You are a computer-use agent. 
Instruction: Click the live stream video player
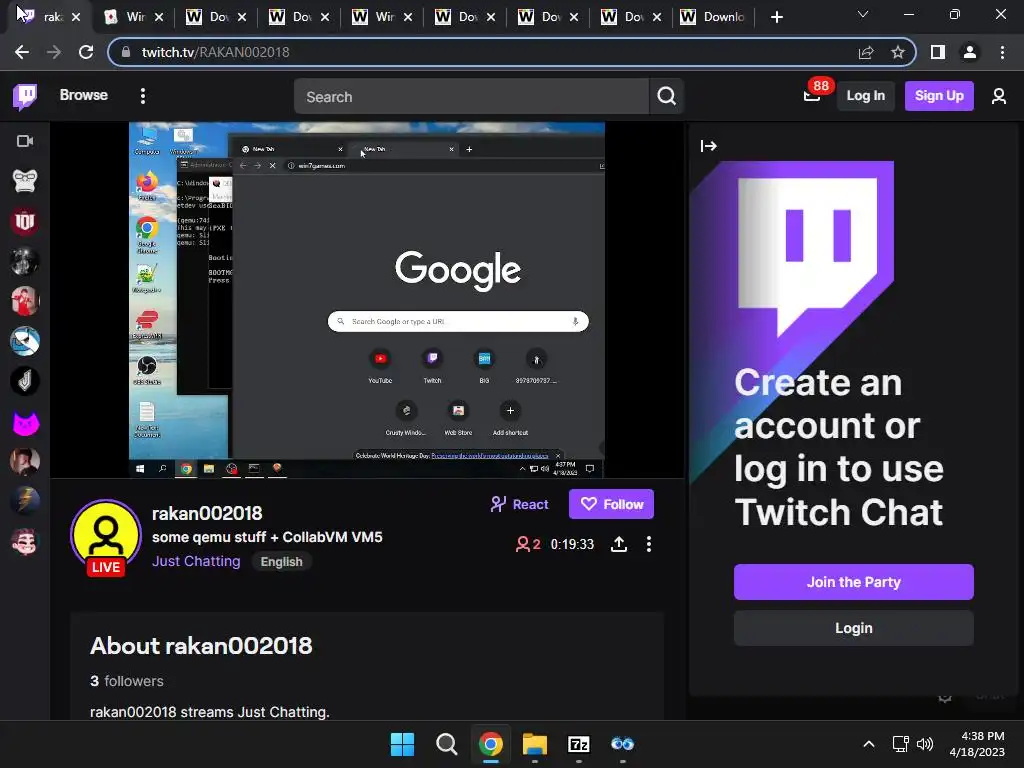click(366, 300)
